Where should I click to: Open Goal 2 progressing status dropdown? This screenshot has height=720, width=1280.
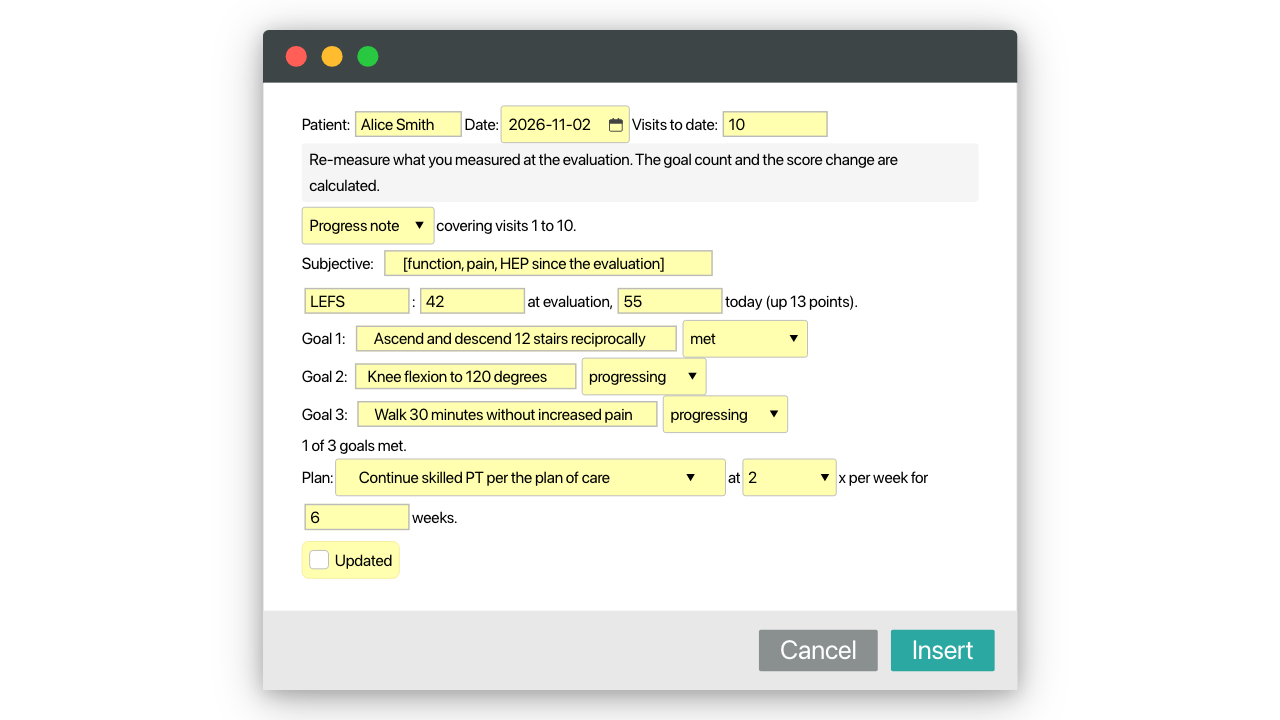[644, 377]
